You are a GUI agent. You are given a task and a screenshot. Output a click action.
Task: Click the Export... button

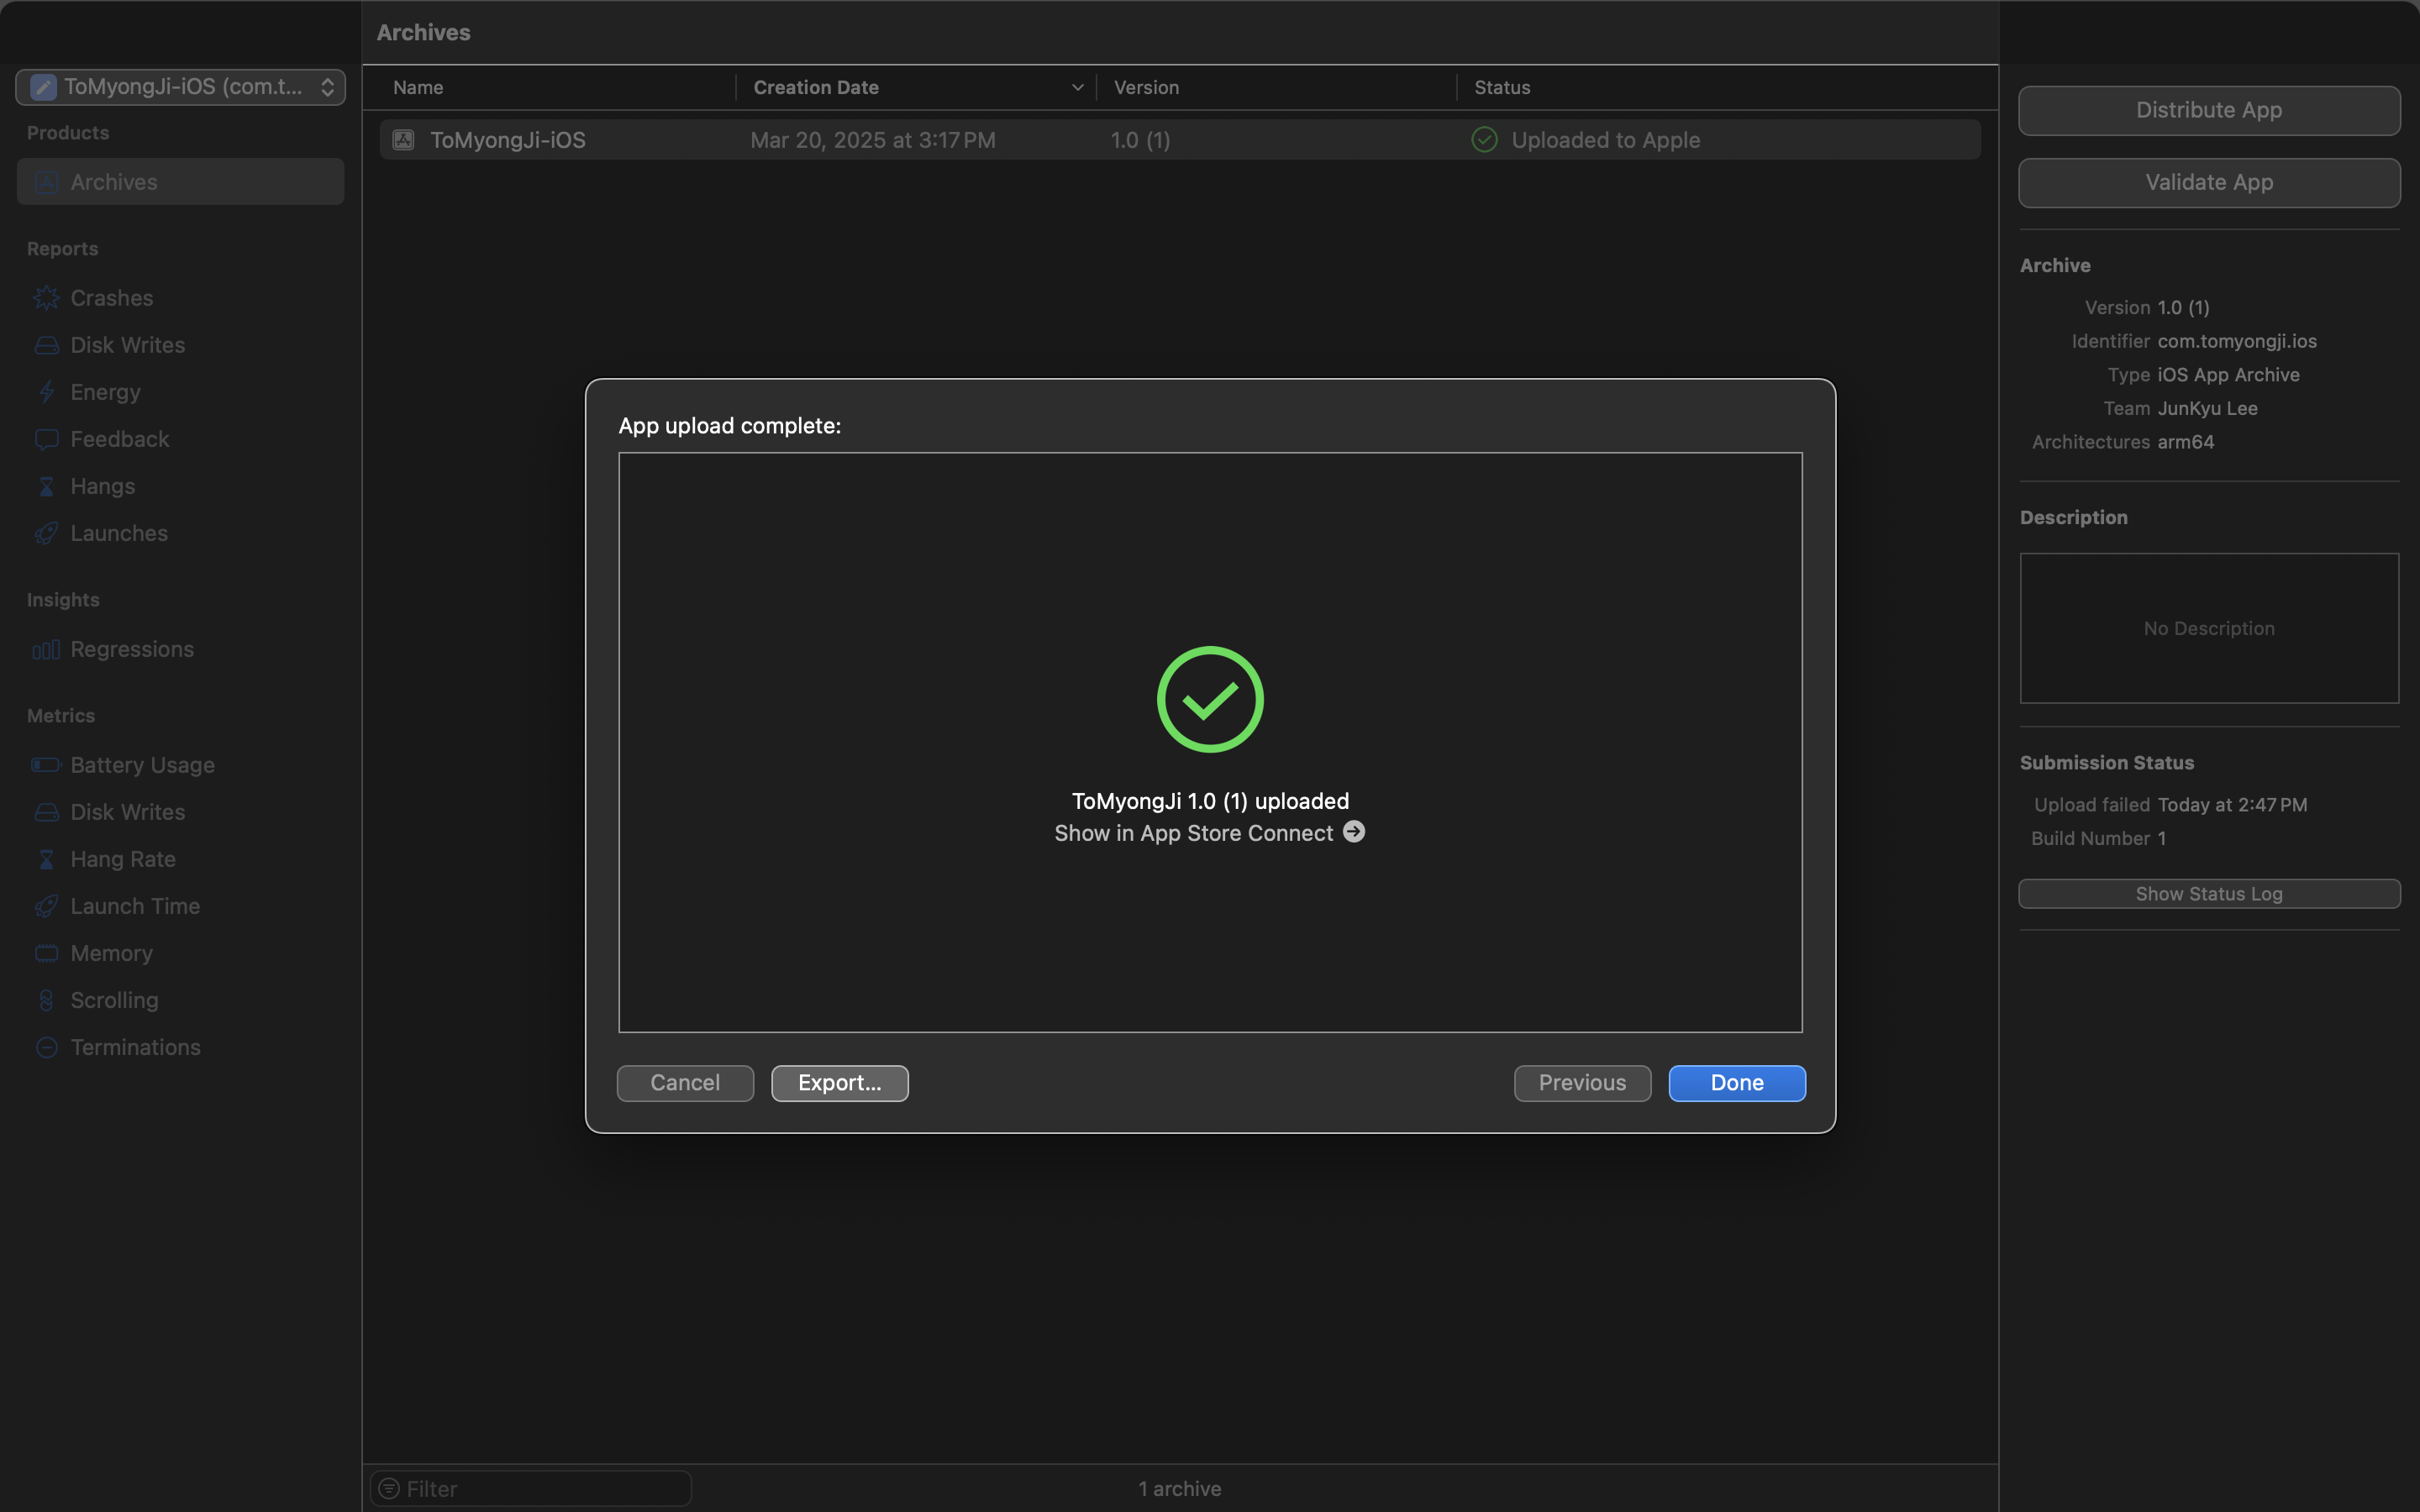tap(839, 1083)
